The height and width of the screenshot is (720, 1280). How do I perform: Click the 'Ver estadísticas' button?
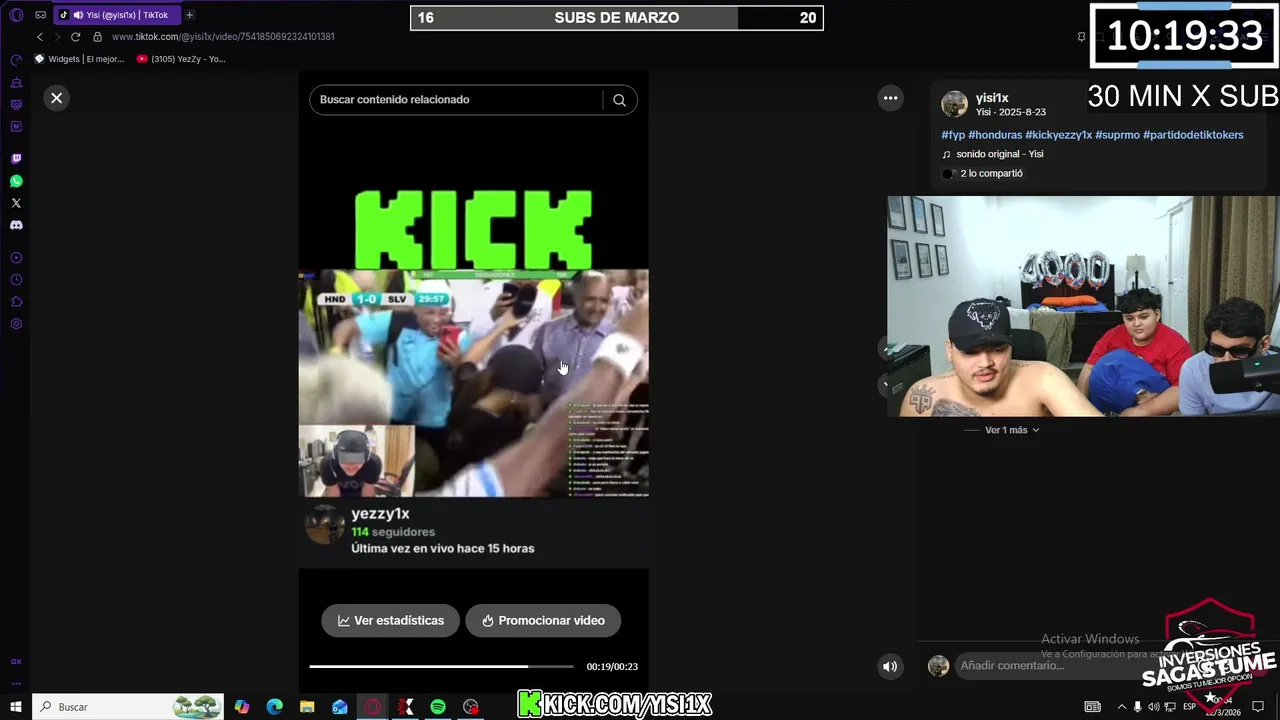(390, 620)
